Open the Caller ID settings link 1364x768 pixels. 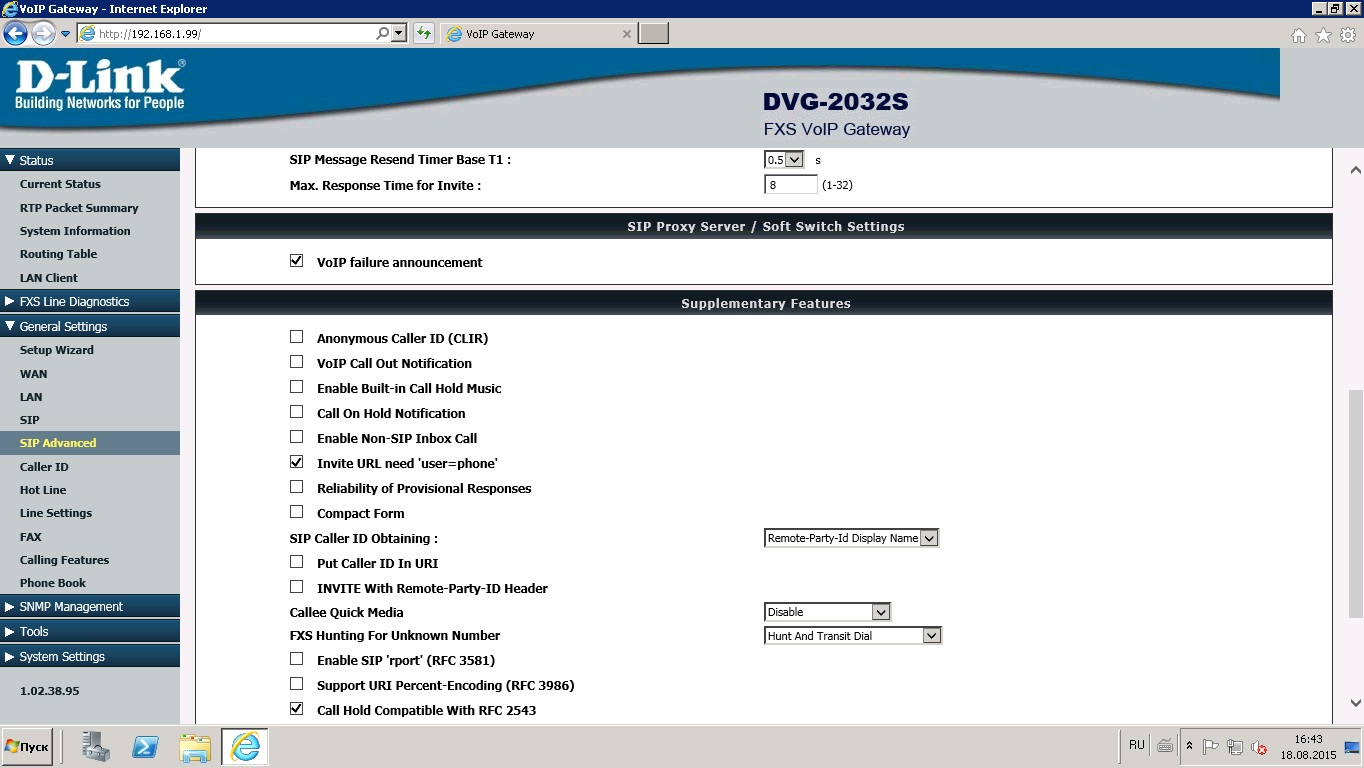click(x=44, y=467)
